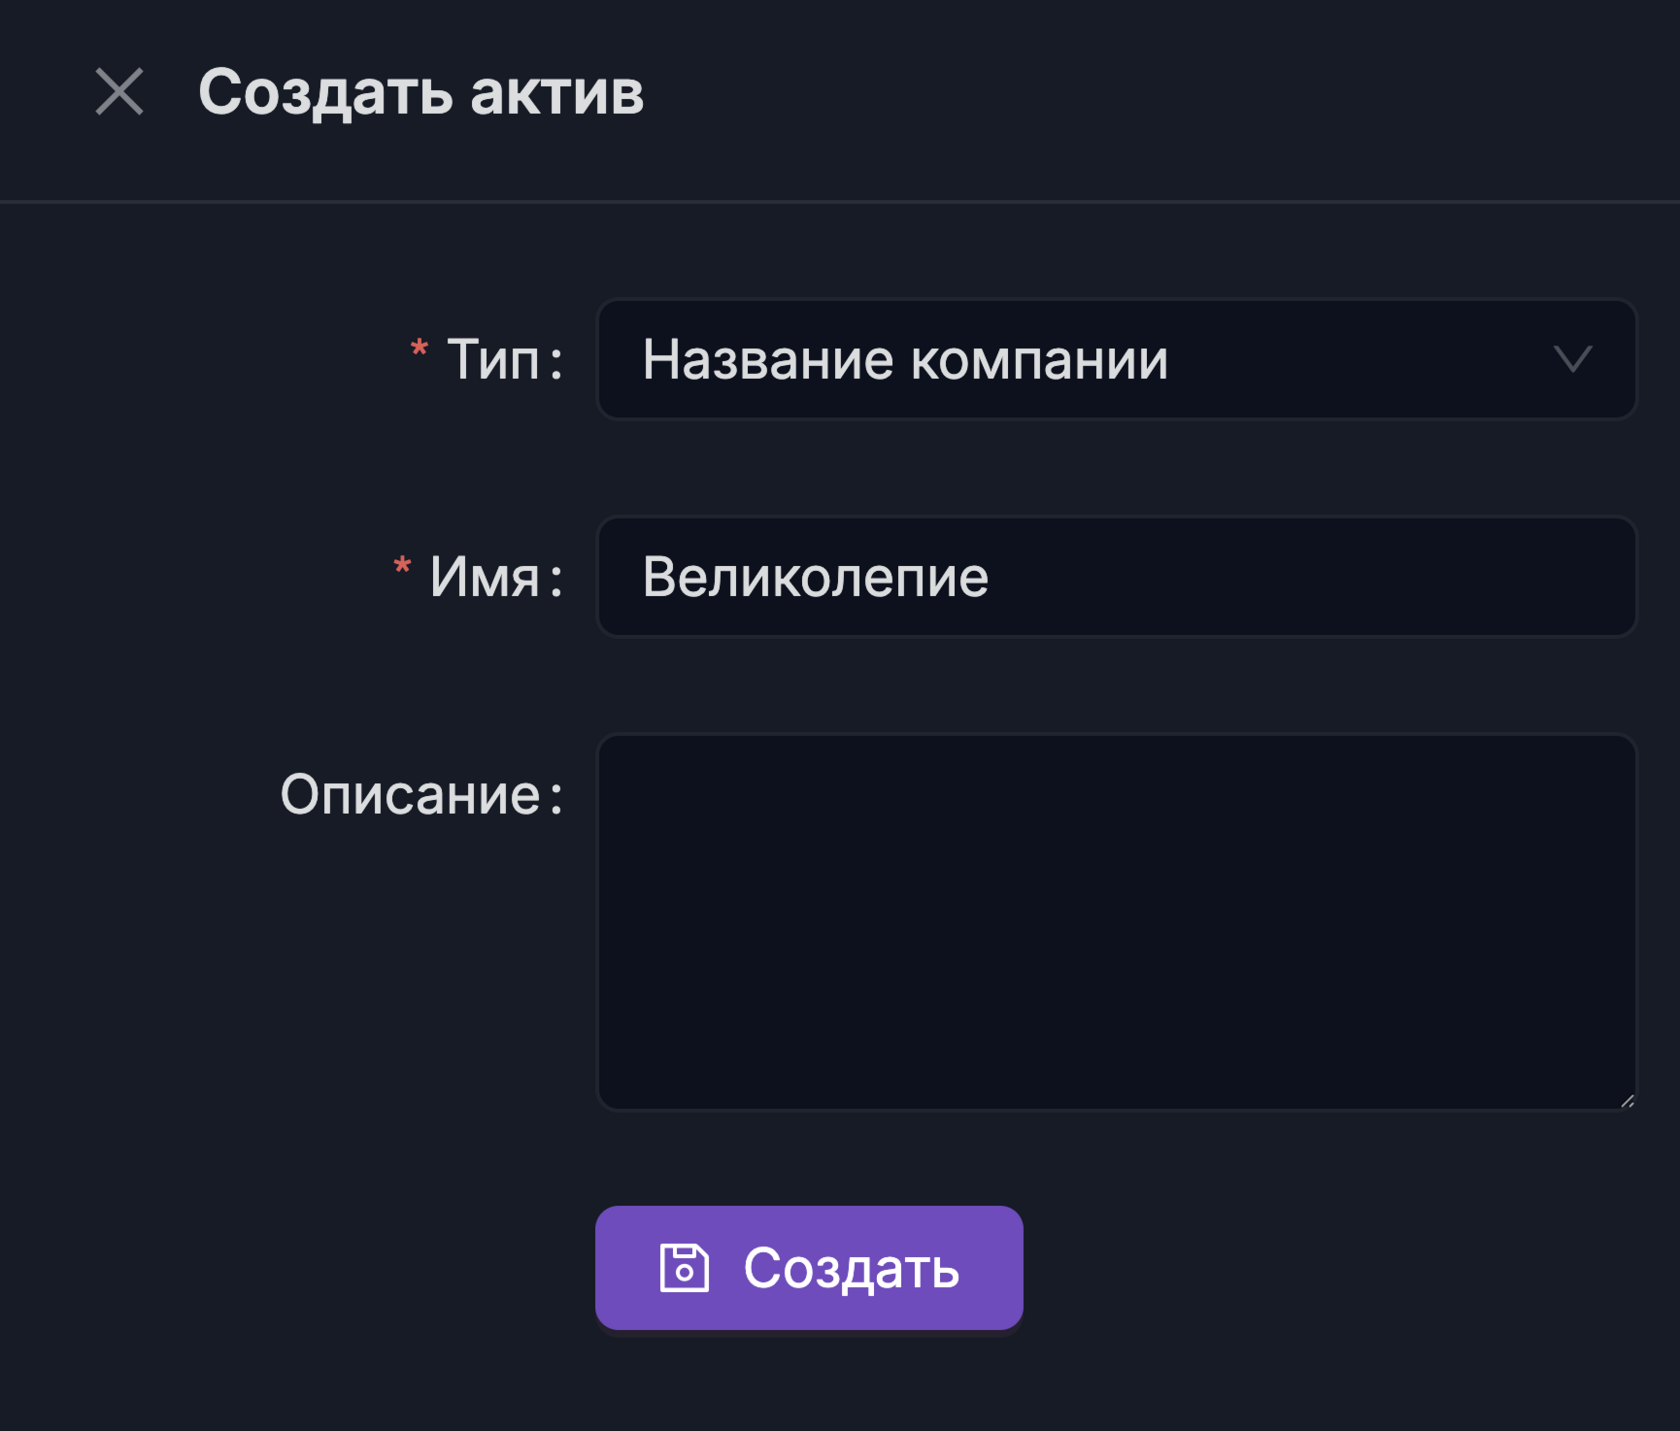1680x1431 pixels.
Task: Expand the Тип dropdown arrow
Action: click(x=1572, y=359)
